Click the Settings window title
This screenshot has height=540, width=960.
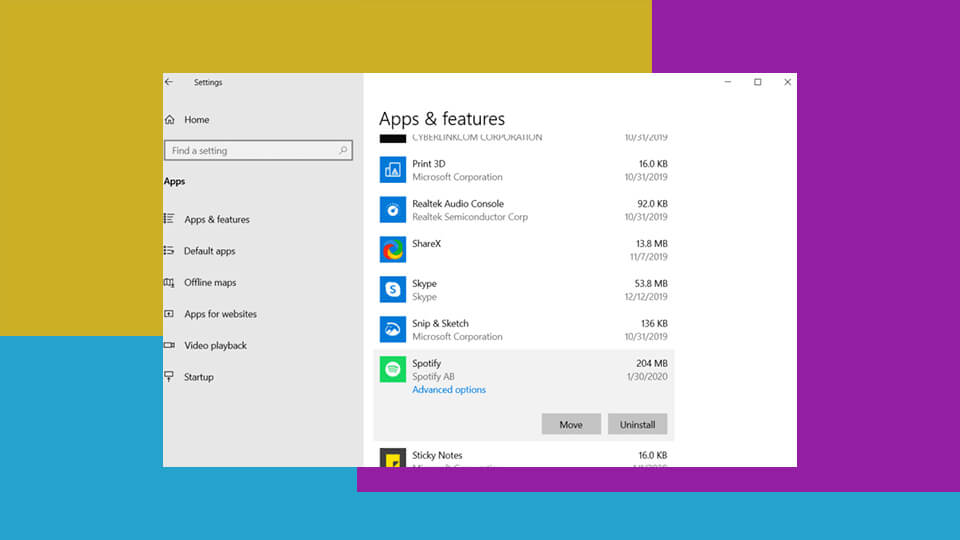208,82
